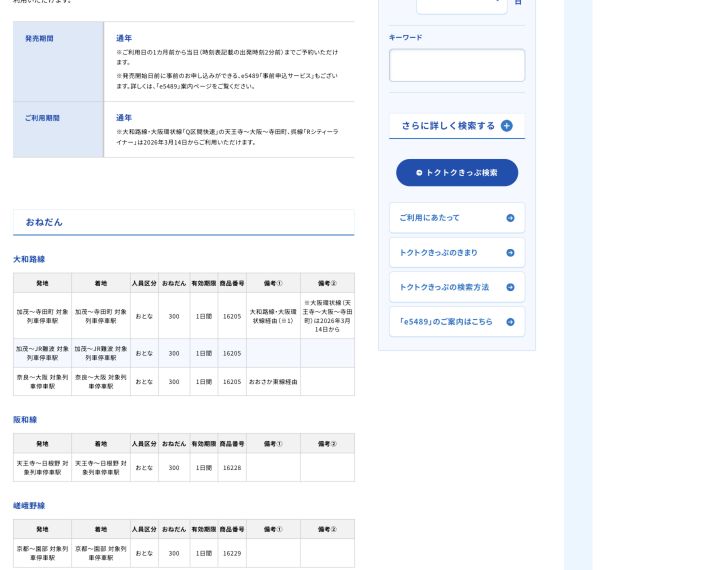
Task: Click the Qシティーライナー usage period note
Action: 227,137
